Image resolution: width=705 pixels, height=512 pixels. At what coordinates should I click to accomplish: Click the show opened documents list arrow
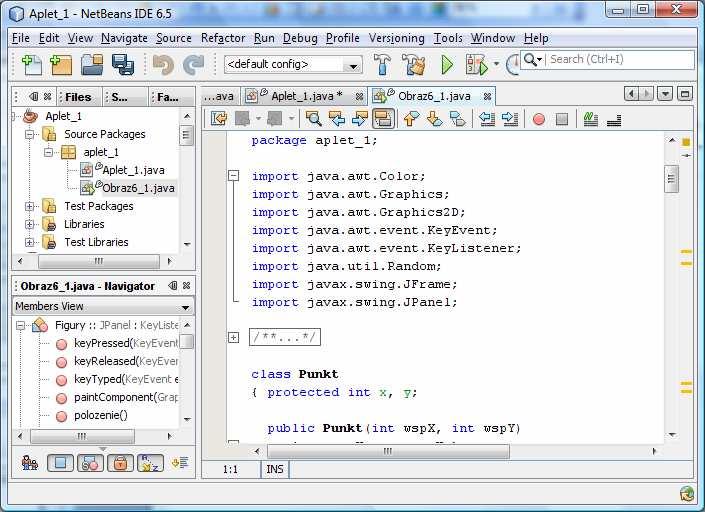(665, 94)
